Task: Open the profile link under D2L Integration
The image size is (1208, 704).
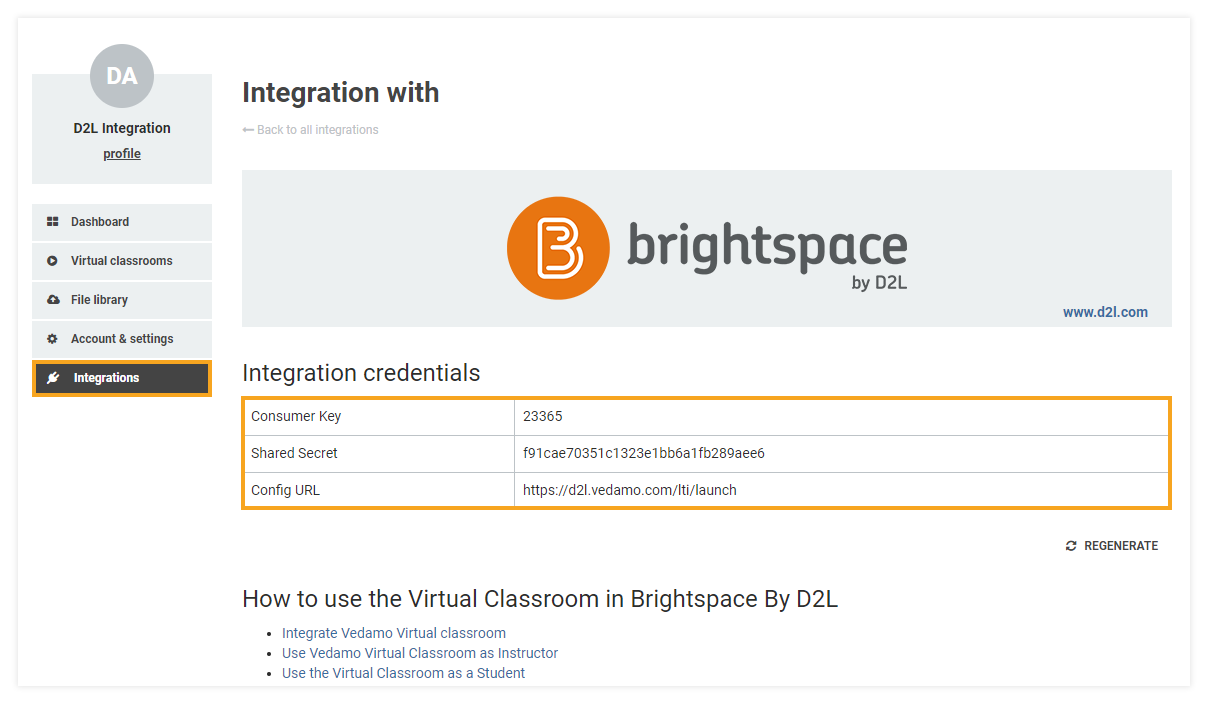Action: 122,154
